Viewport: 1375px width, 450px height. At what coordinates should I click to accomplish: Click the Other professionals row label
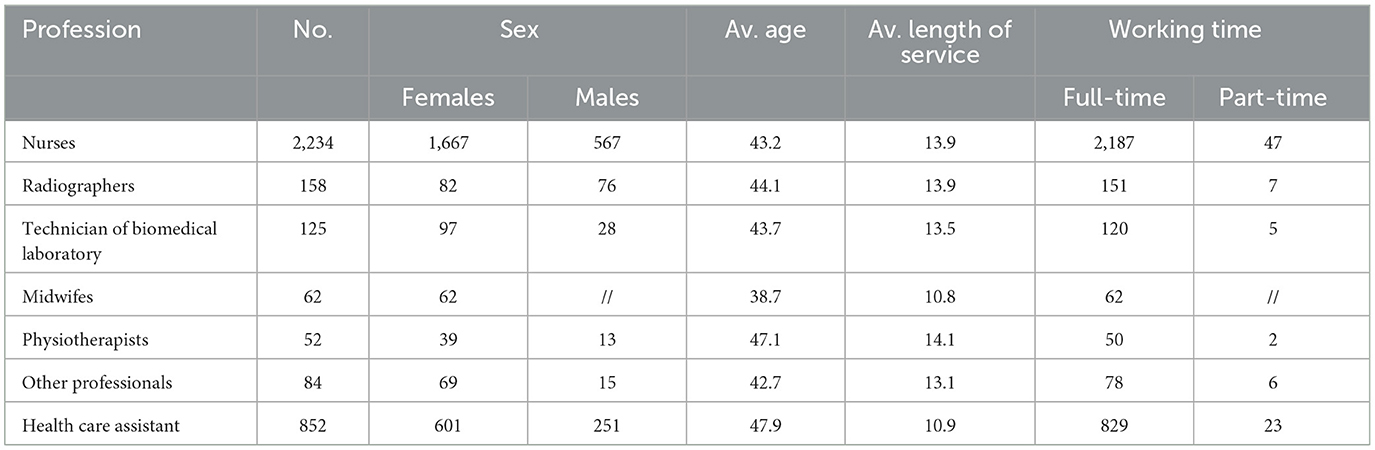coord(98,382)
